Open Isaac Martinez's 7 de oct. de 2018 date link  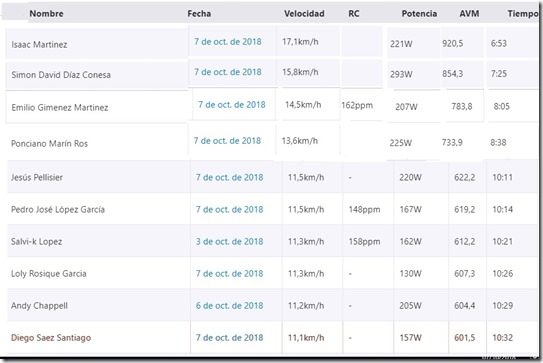point(228,42)
